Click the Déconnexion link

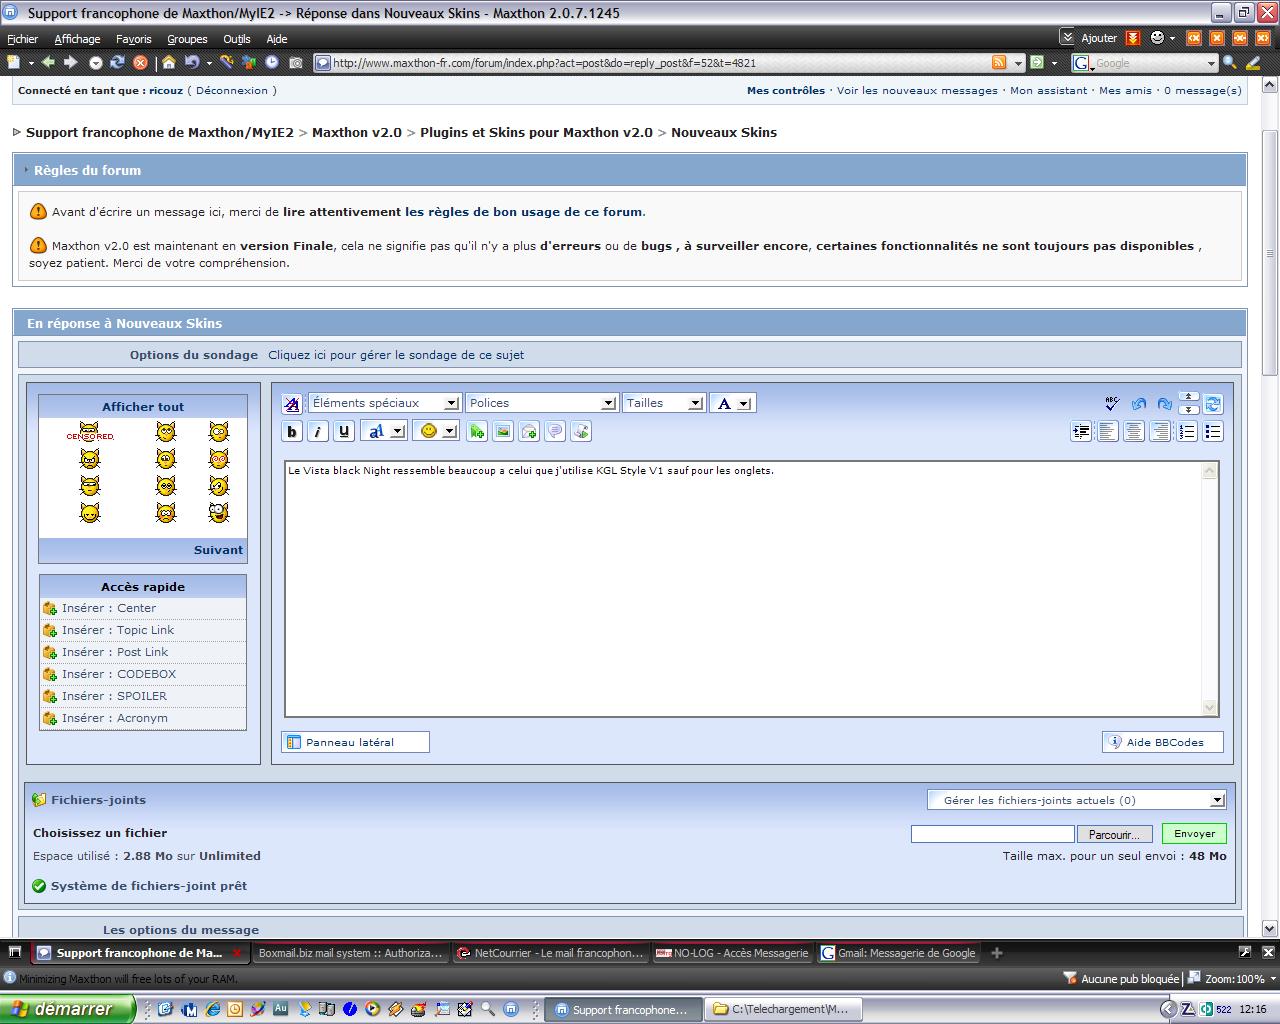(x=232, y=90)
